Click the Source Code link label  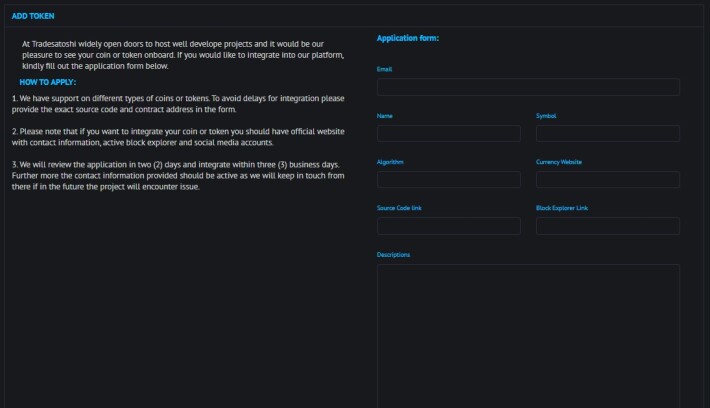click(399, 208)
